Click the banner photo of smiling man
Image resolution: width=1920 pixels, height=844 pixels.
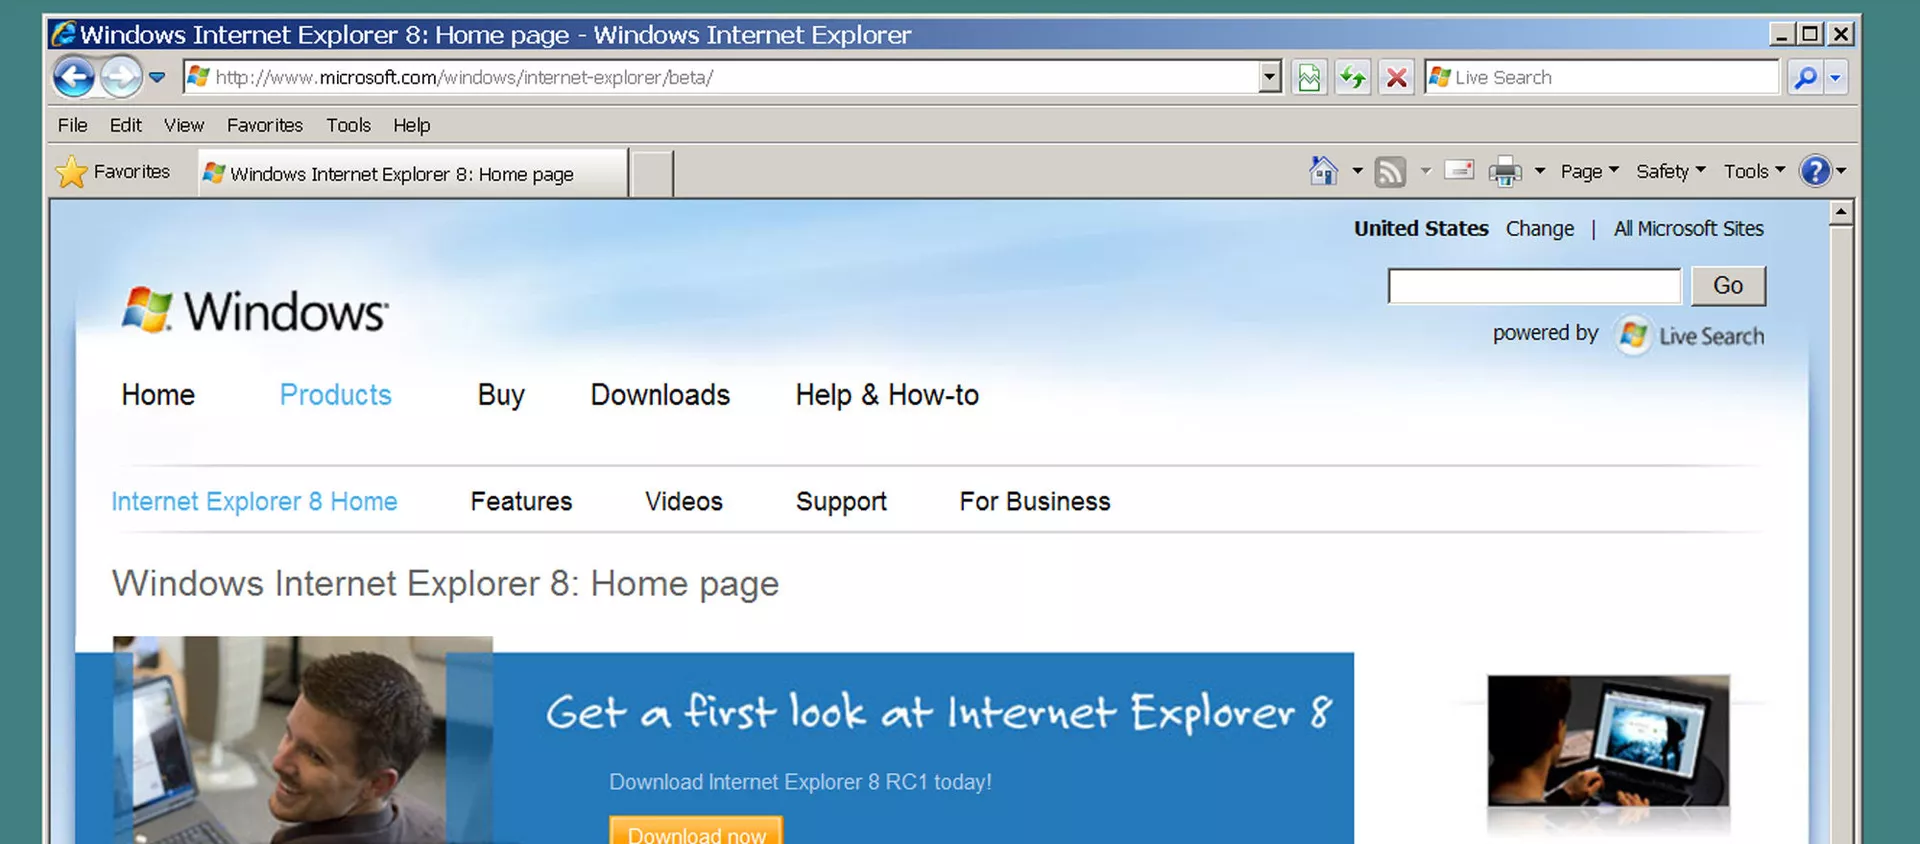[x=303, y=740]
